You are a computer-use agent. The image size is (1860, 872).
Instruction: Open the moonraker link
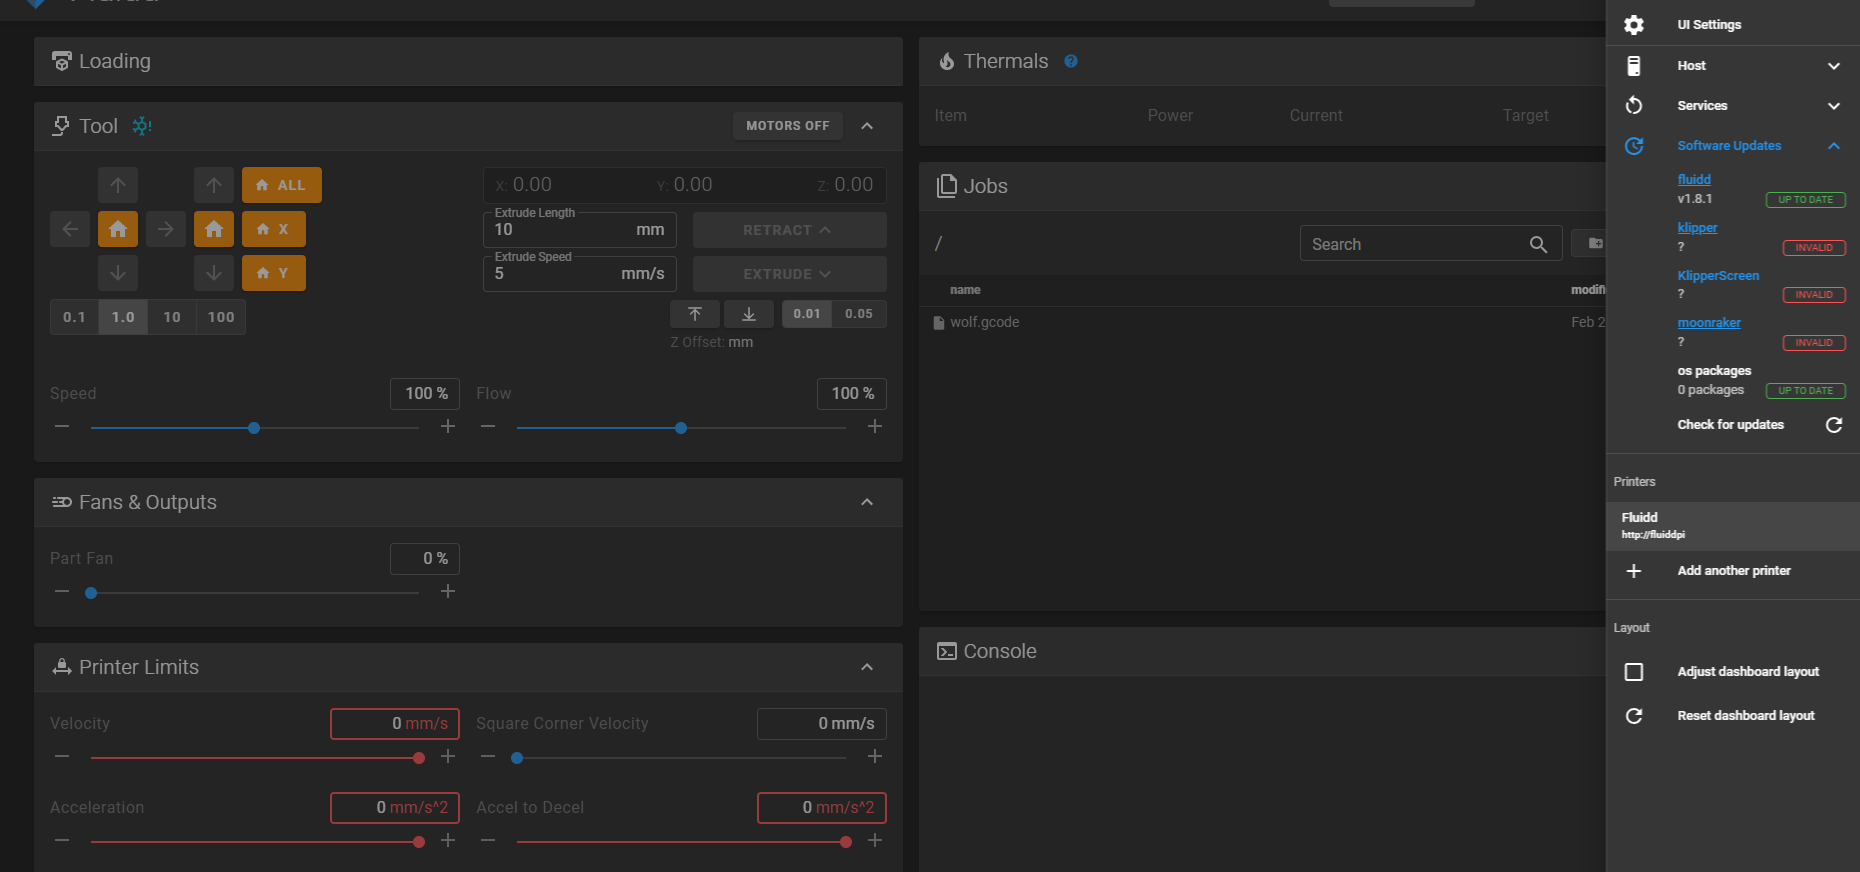pyautogui.click(x=1709, y=323)
